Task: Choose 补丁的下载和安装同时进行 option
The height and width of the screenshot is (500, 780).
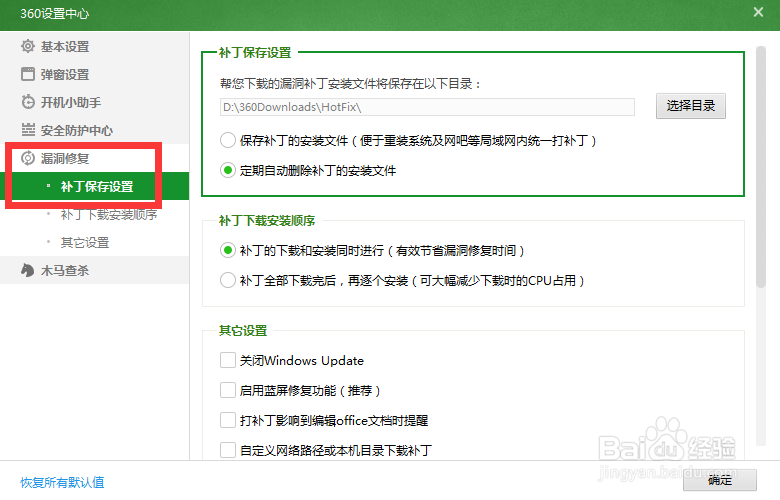Action: pyautogui.click(x=228, y=250)
